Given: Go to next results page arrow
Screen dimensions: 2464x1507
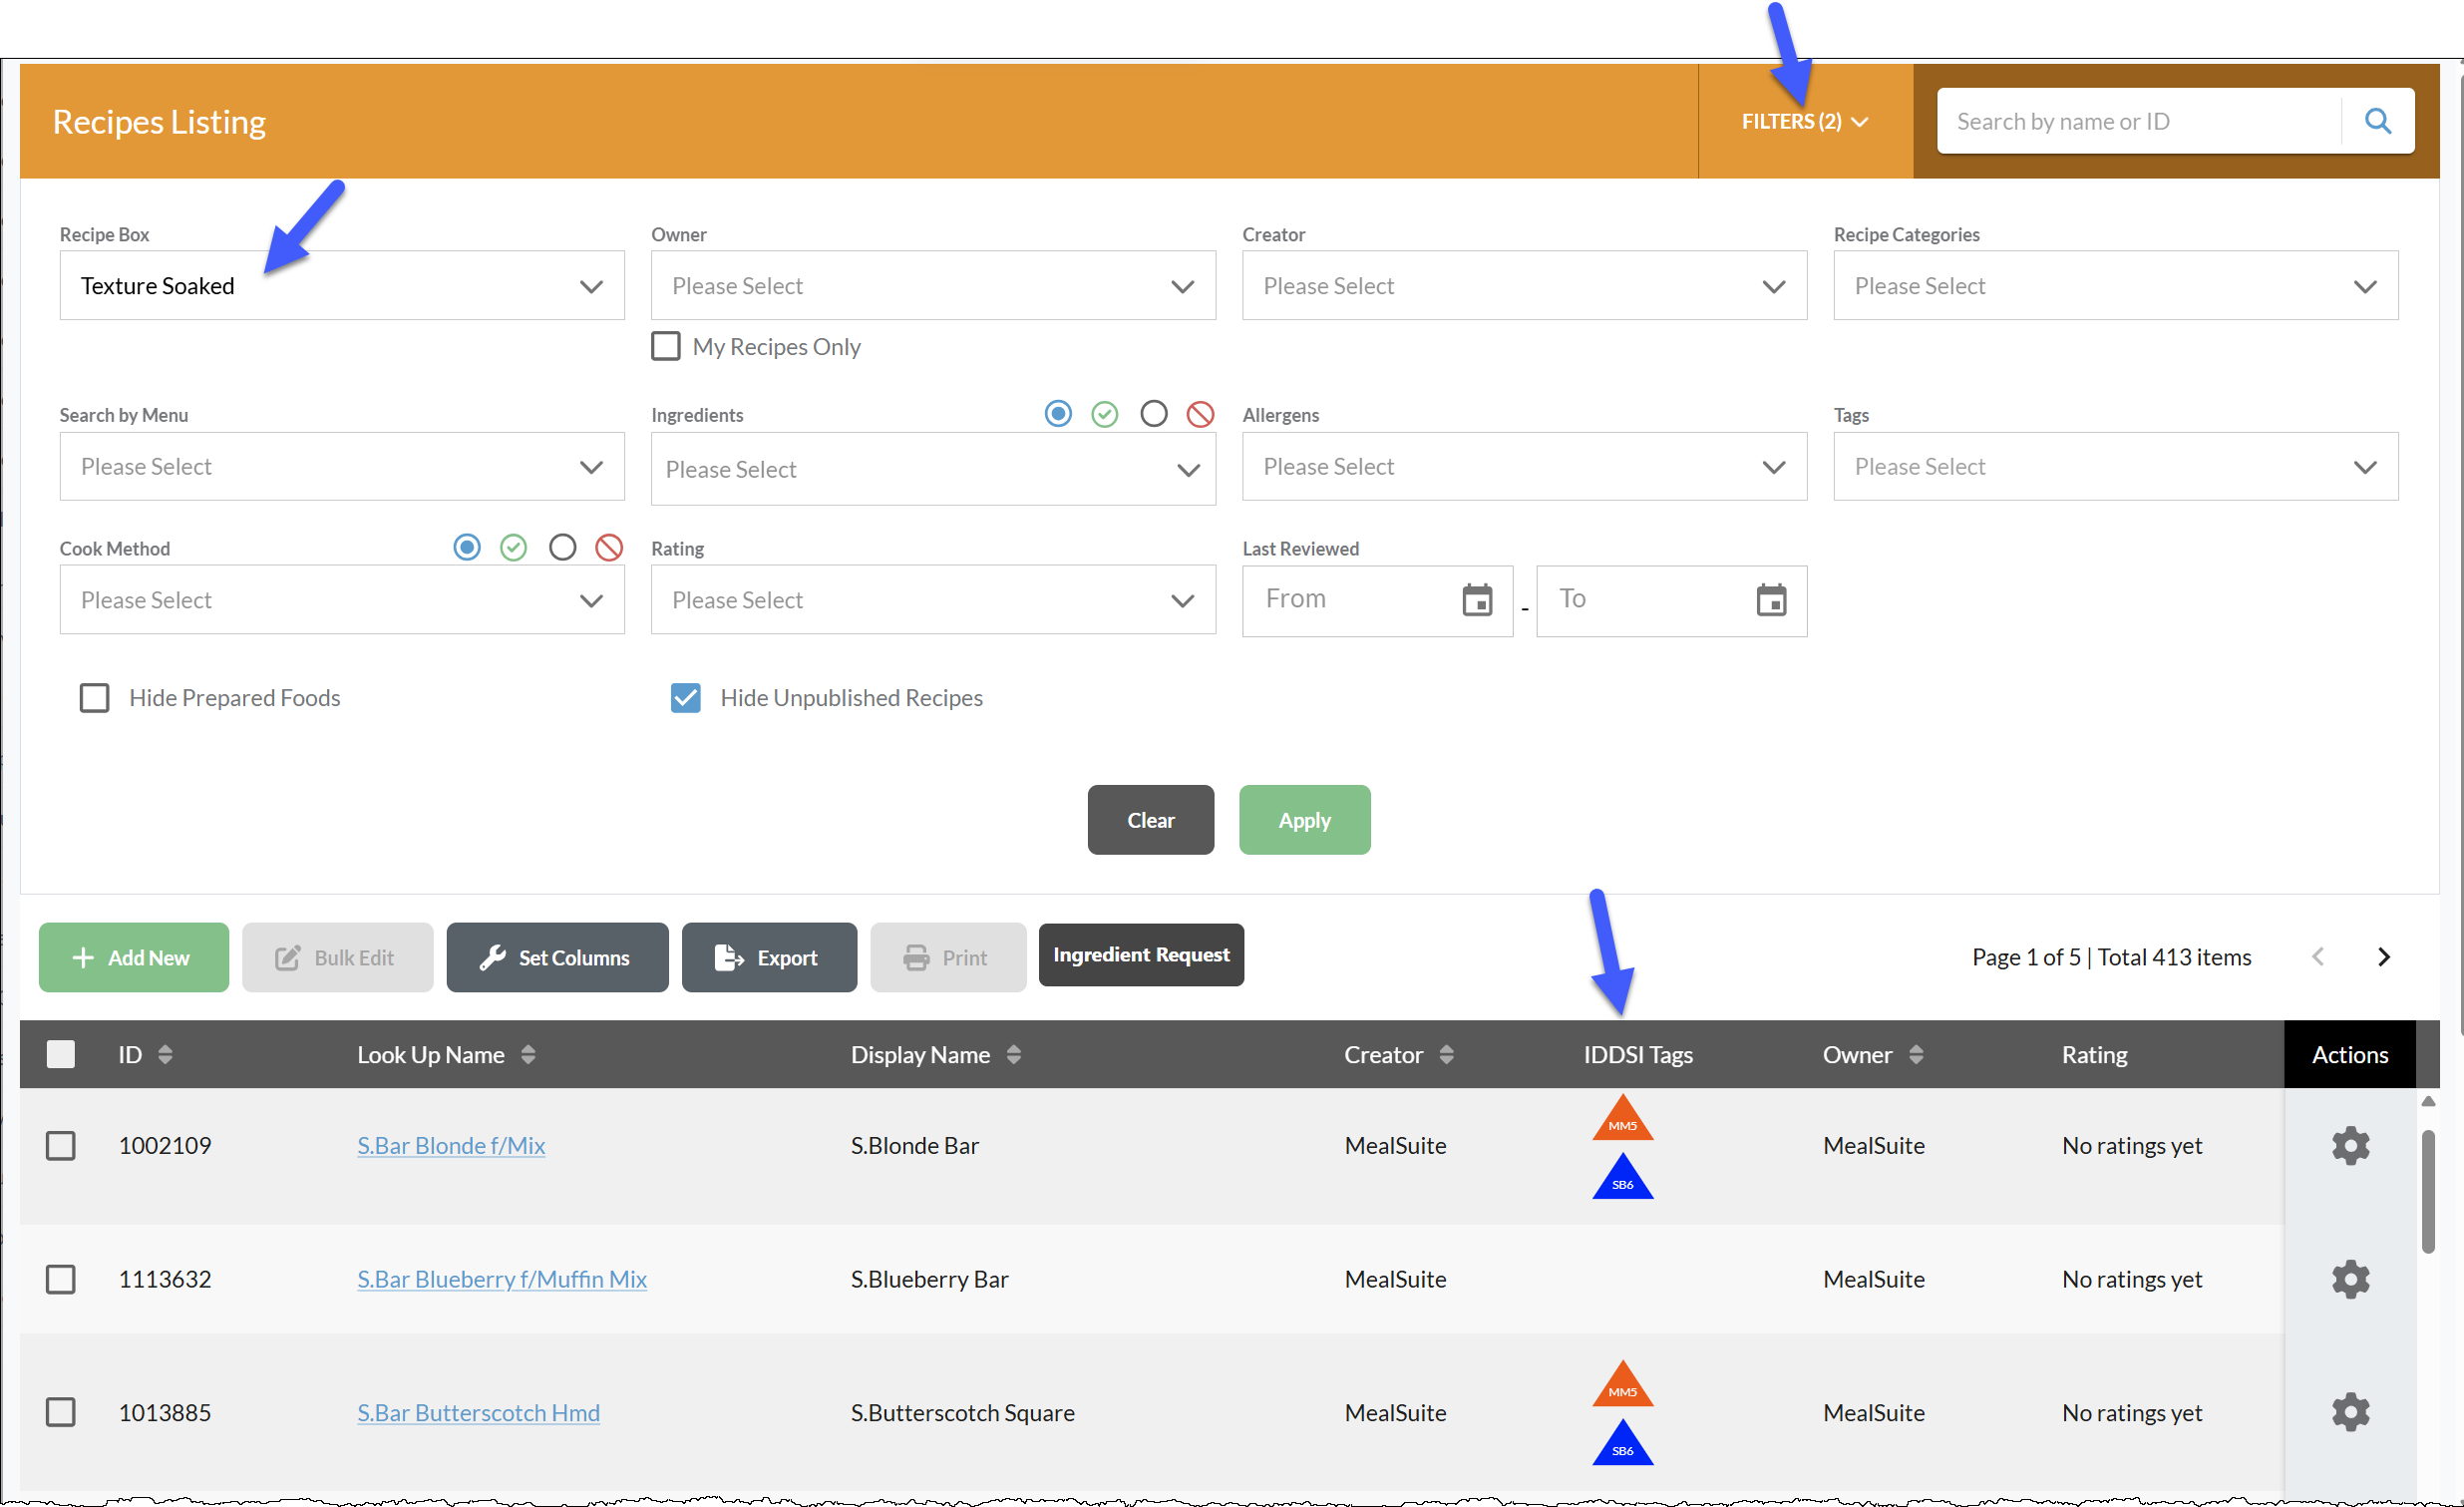Looking at the screenshot, I should tap(2384, 957).
